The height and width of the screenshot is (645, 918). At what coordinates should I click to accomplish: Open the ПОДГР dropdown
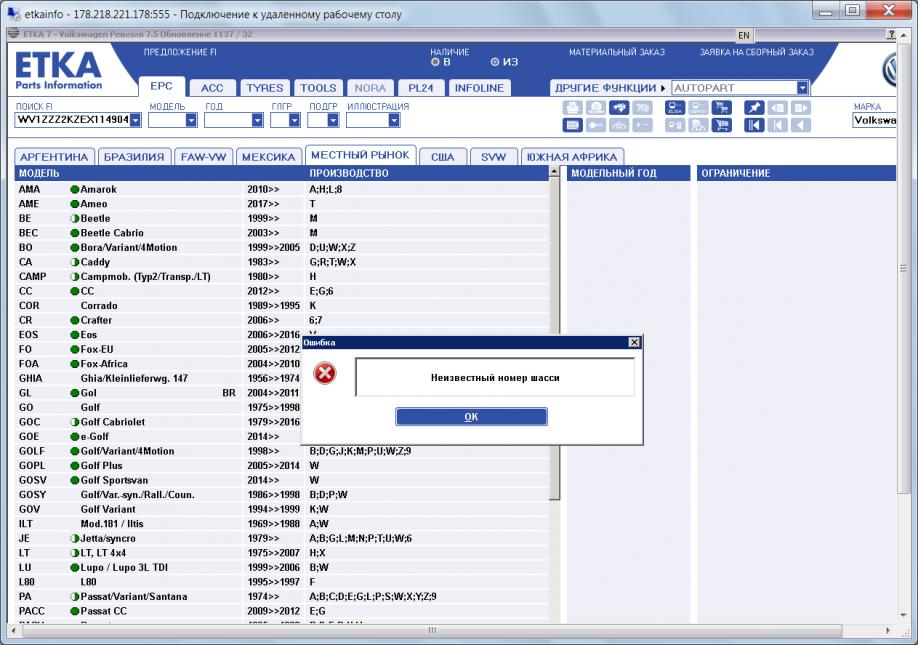click(333, 120)
